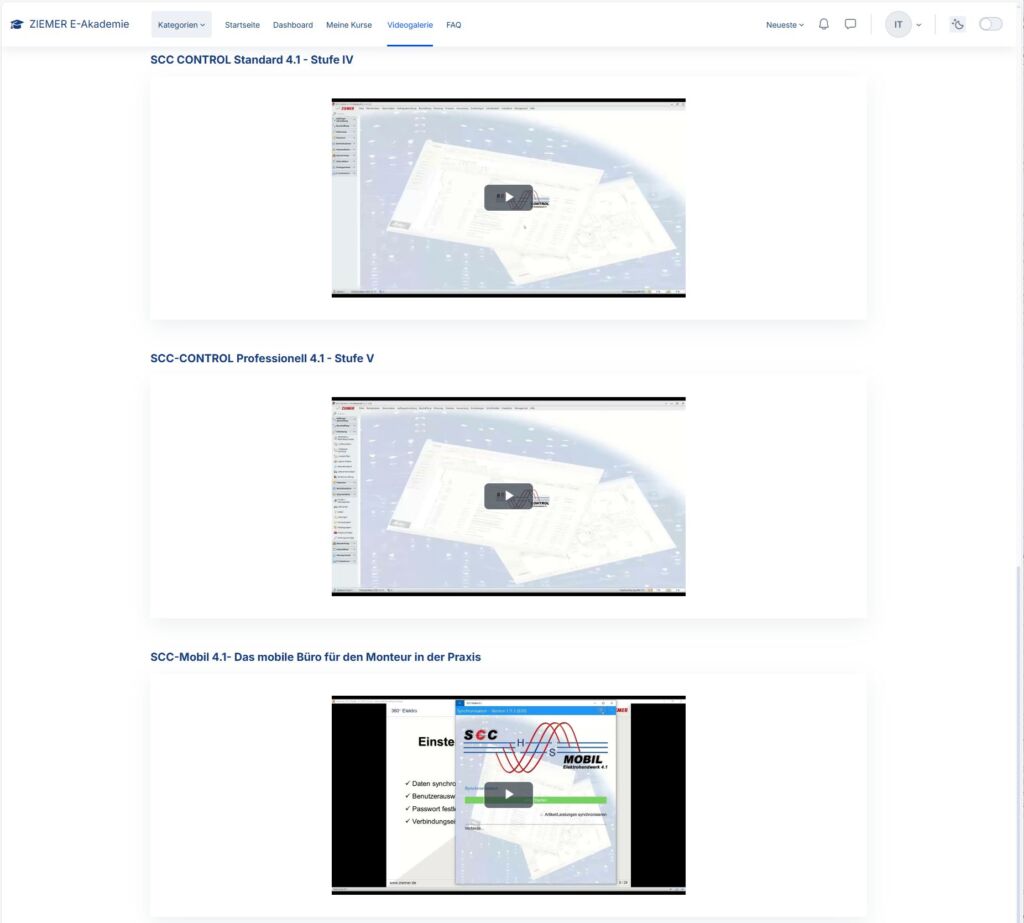Click the dark mode moon icon
Viewport: 1024px width, 923px height.
[x=957, y=25]
